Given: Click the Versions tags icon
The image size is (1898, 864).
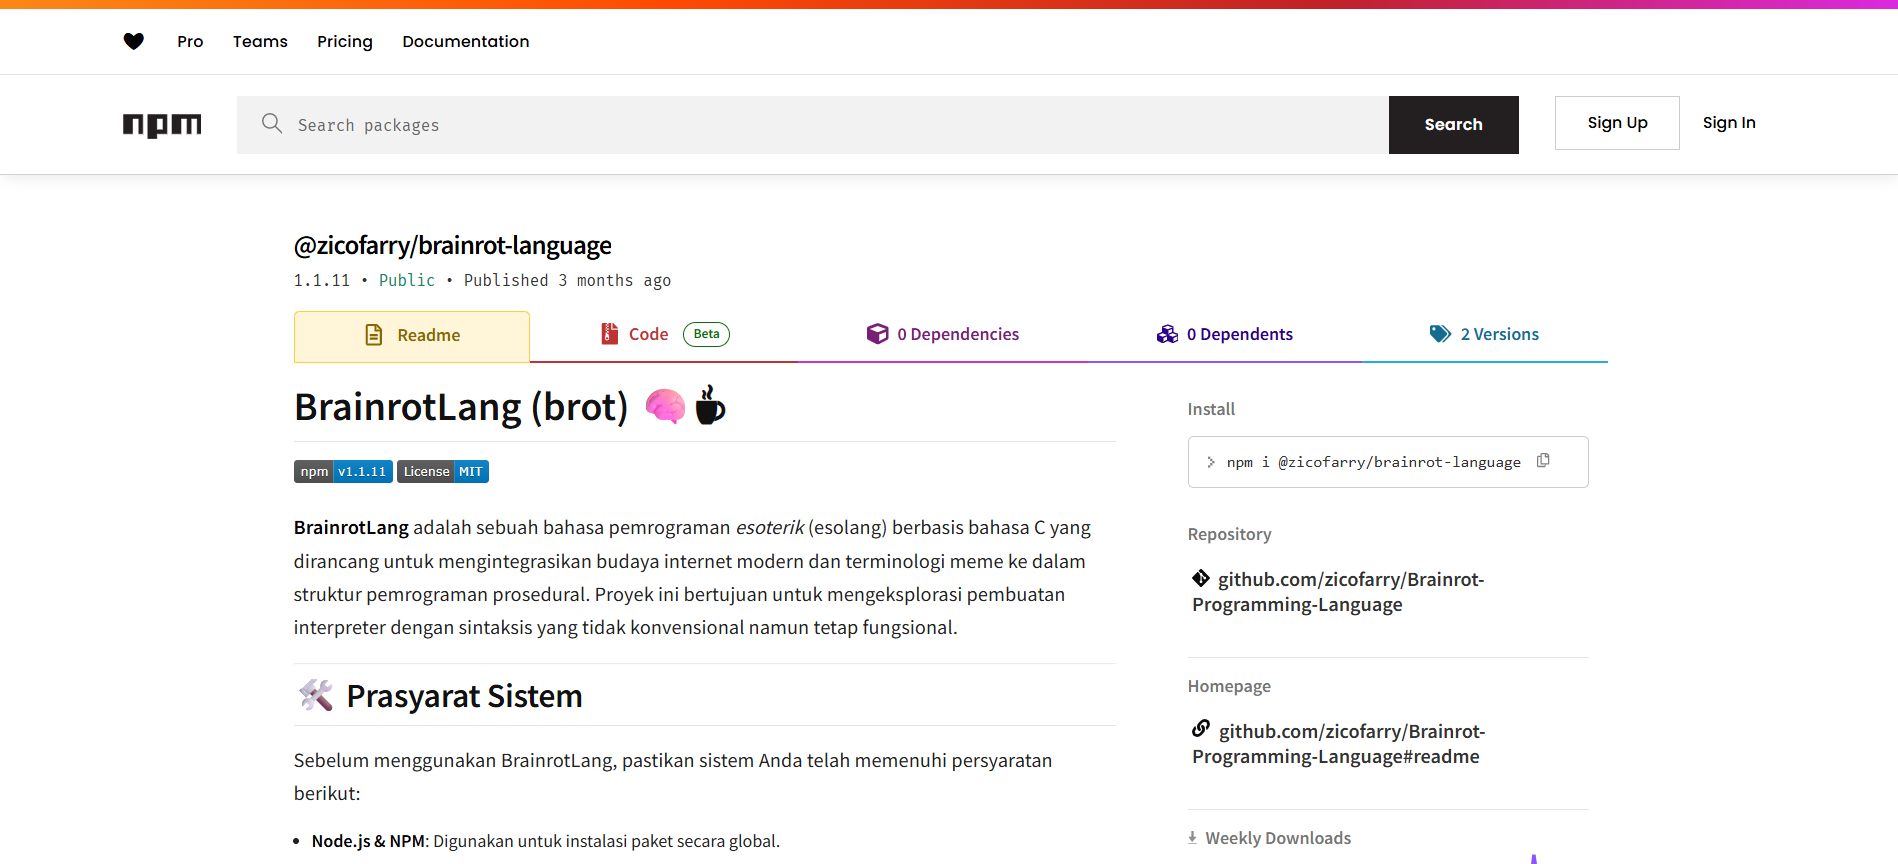Looking at the screenshot, I should click(x=1440, y=334).
